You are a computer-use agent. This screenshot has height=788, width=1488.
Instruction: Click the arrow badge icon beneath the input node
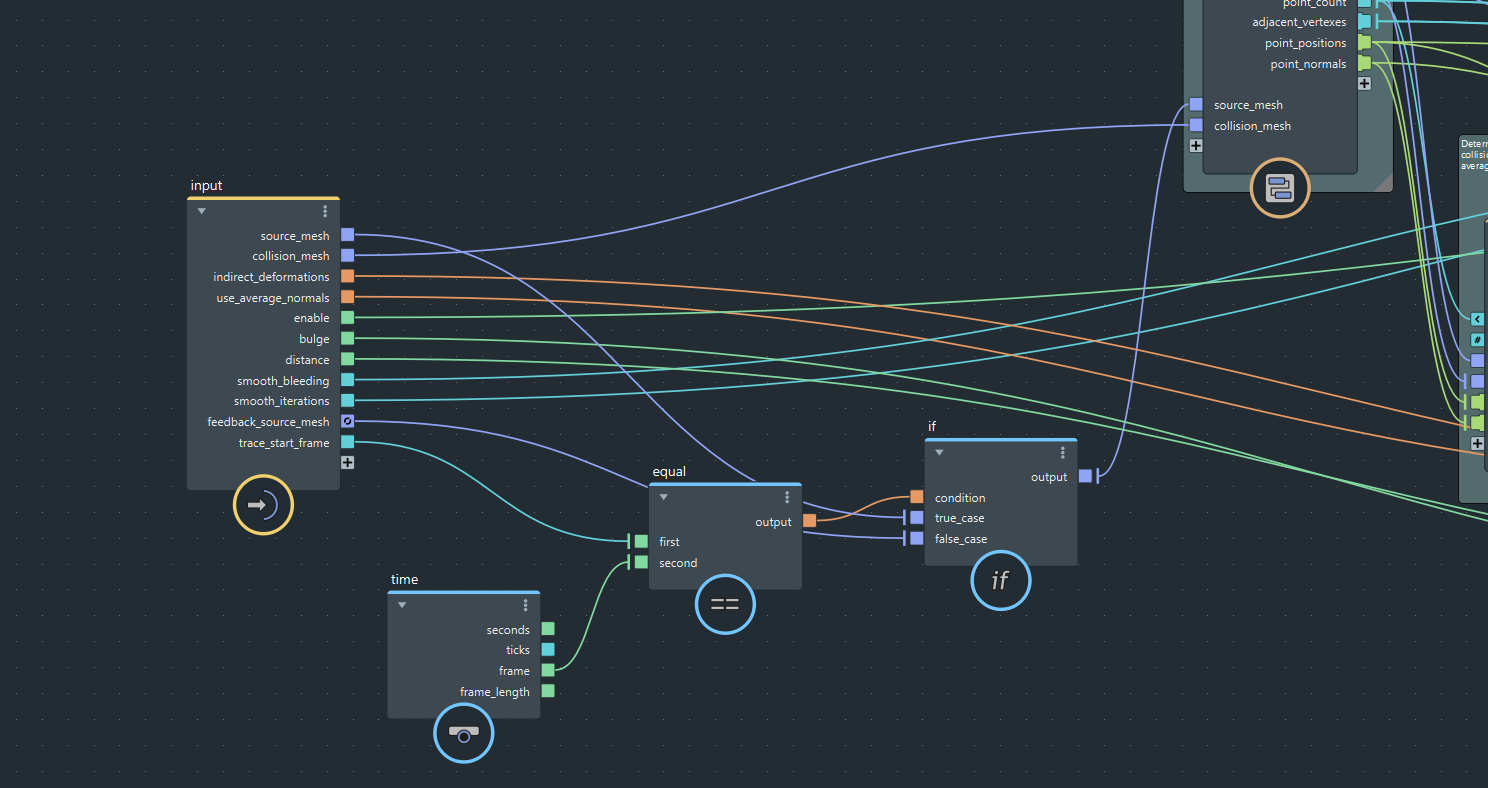click(x=263, y=505)
